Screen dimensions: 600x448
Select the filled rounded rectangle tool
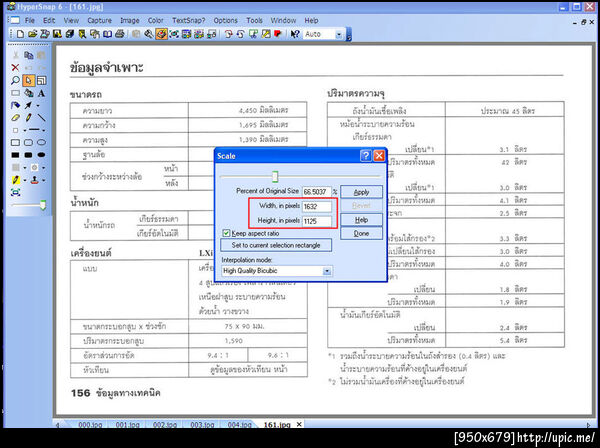[x=28, y=155]
